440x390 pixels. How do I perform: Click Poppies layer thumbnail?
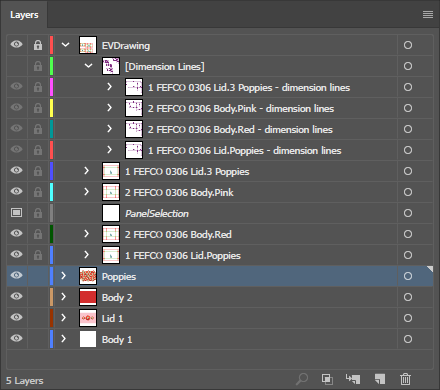pyautogui.click(x=88, y=276)
